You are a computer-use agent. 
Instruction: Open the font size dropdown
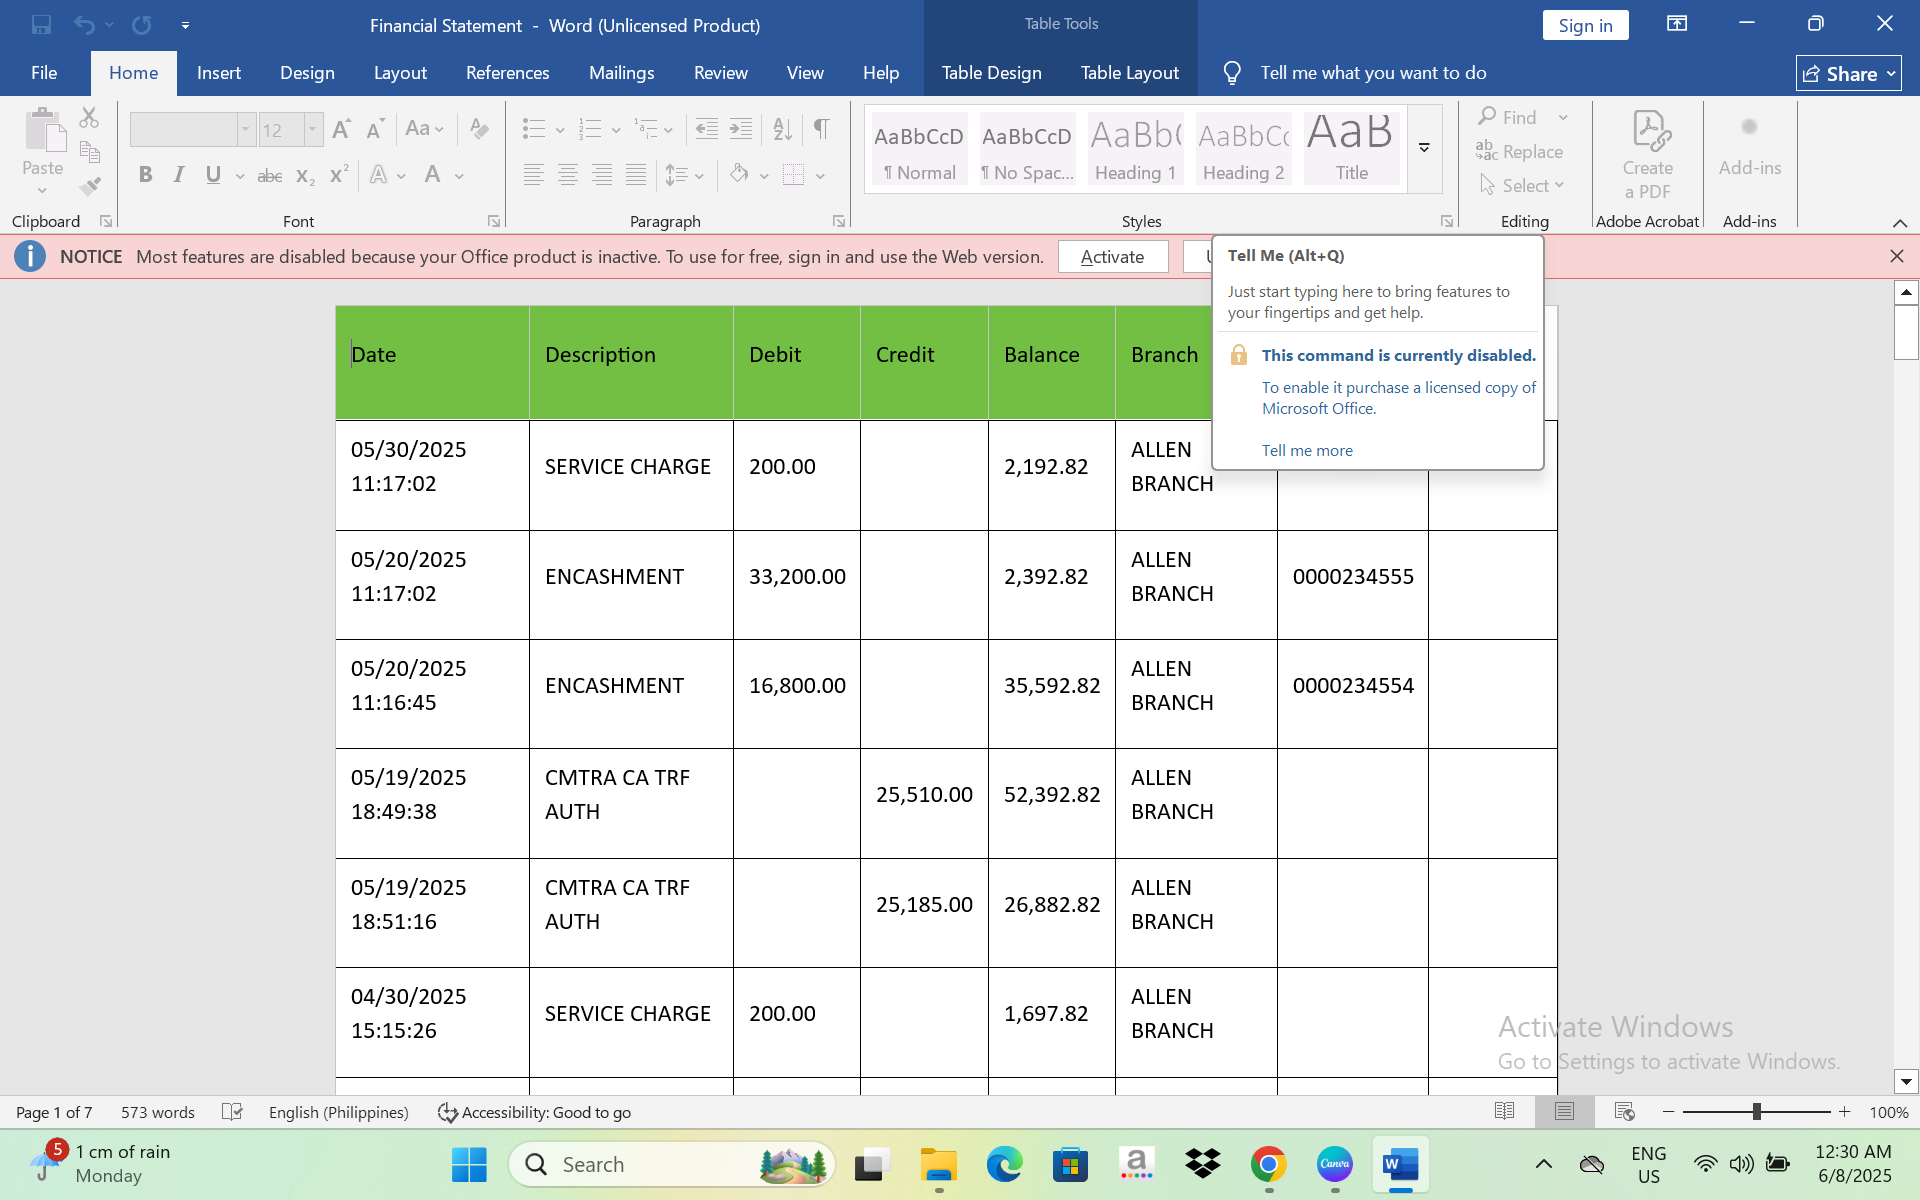click(x=312, y=129)
